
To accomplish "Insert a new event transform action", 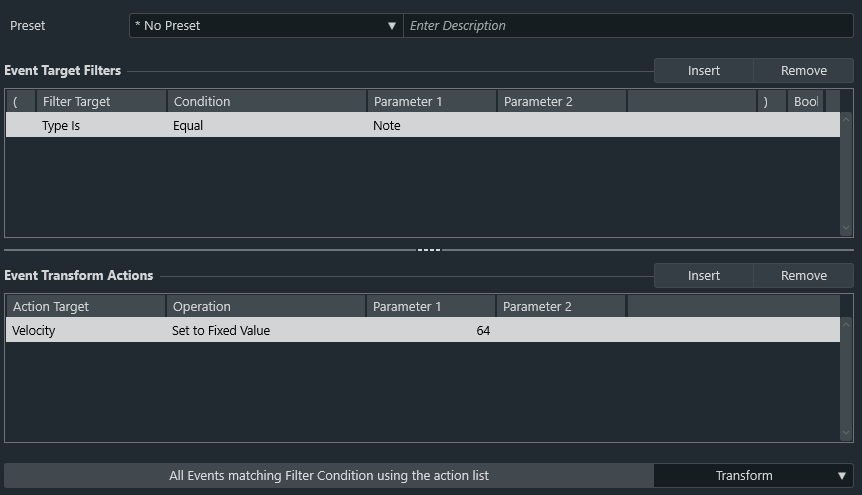I will click(703, 276).
